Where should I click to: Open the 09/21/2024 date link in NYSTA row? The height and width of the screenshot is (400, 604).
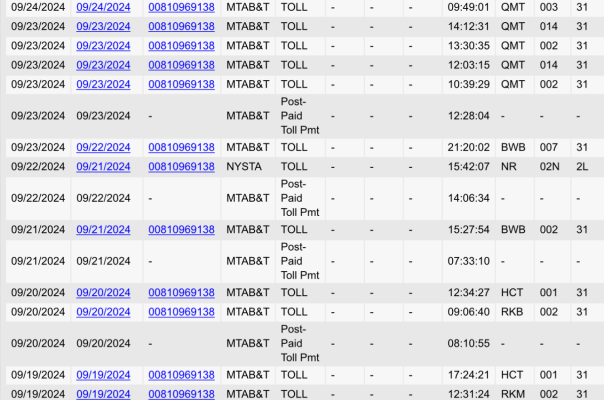pos(103,166)
